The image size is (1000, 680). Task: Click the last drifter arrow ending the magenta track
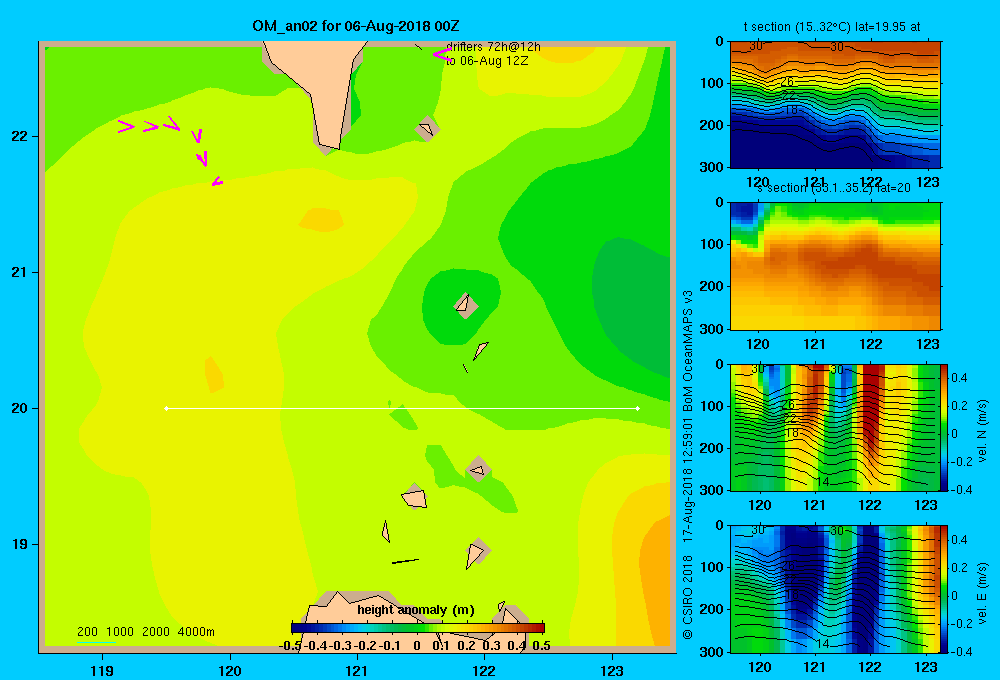pos(217,182)
